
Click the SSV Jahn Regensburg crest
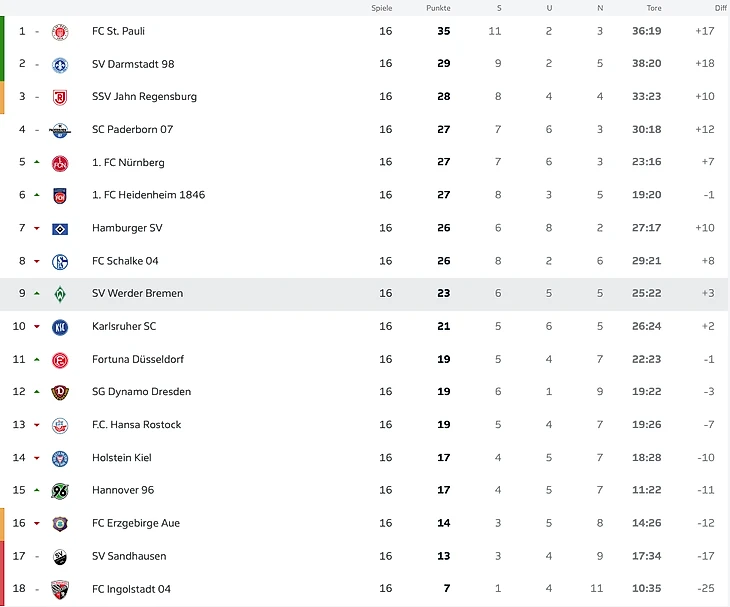click(60, 98)
